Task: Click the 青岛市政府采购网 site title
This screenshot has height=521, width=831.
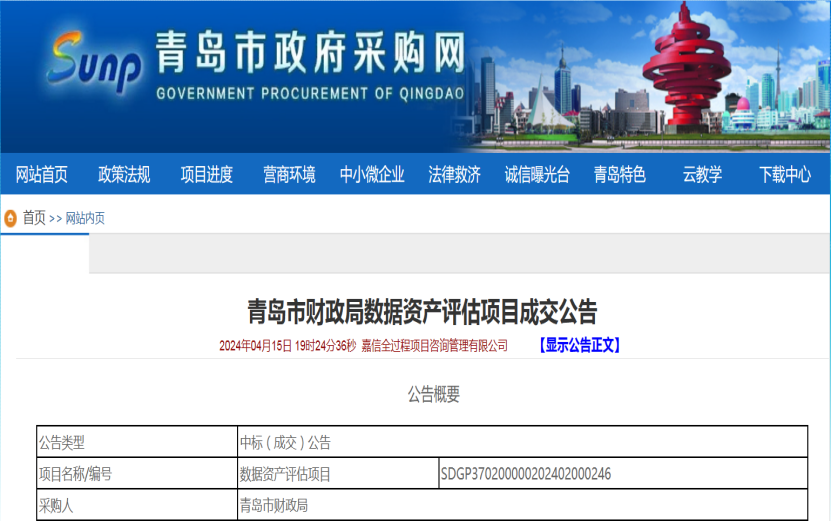Action: pyautogui.click(x=311, y=52)
